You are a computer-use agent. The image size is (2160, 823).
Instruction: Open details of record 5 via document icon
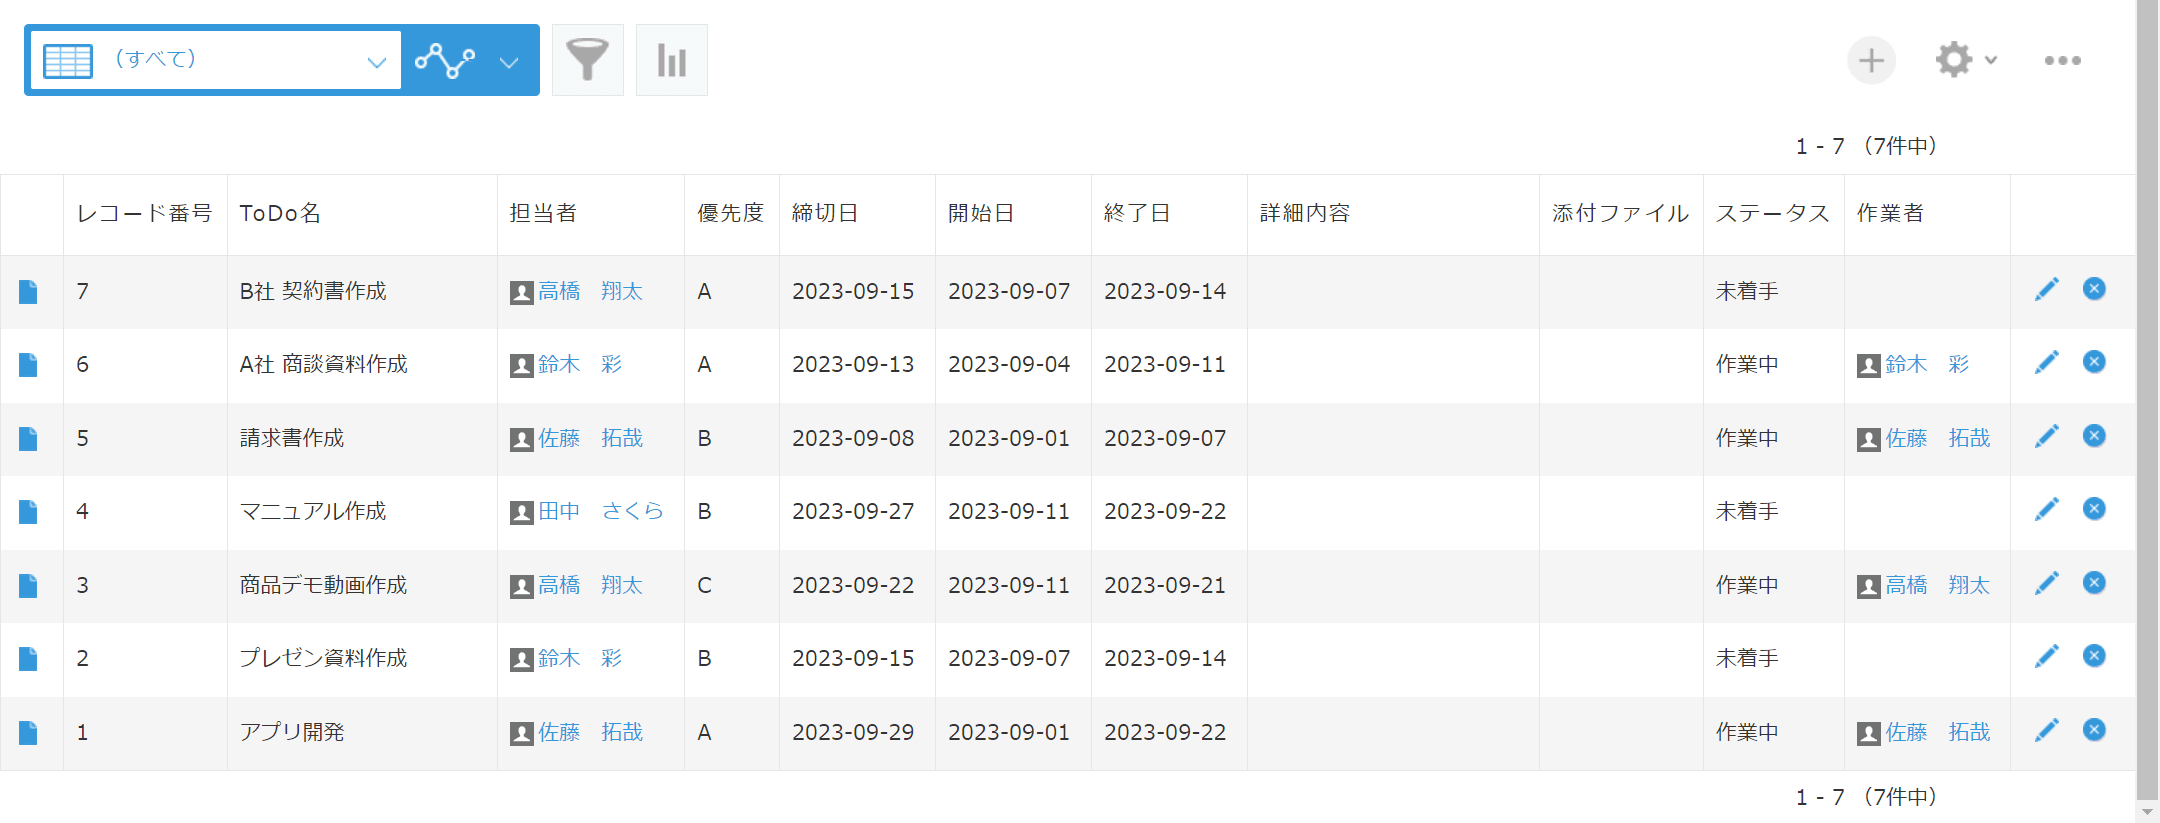tap(28, 438)
